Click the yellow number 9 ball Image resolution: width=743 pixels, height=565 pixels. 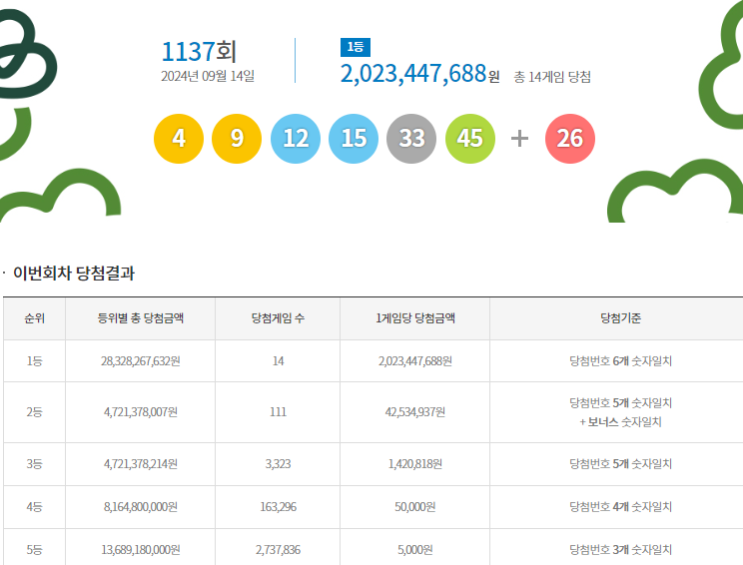click(x=236, y=139)
